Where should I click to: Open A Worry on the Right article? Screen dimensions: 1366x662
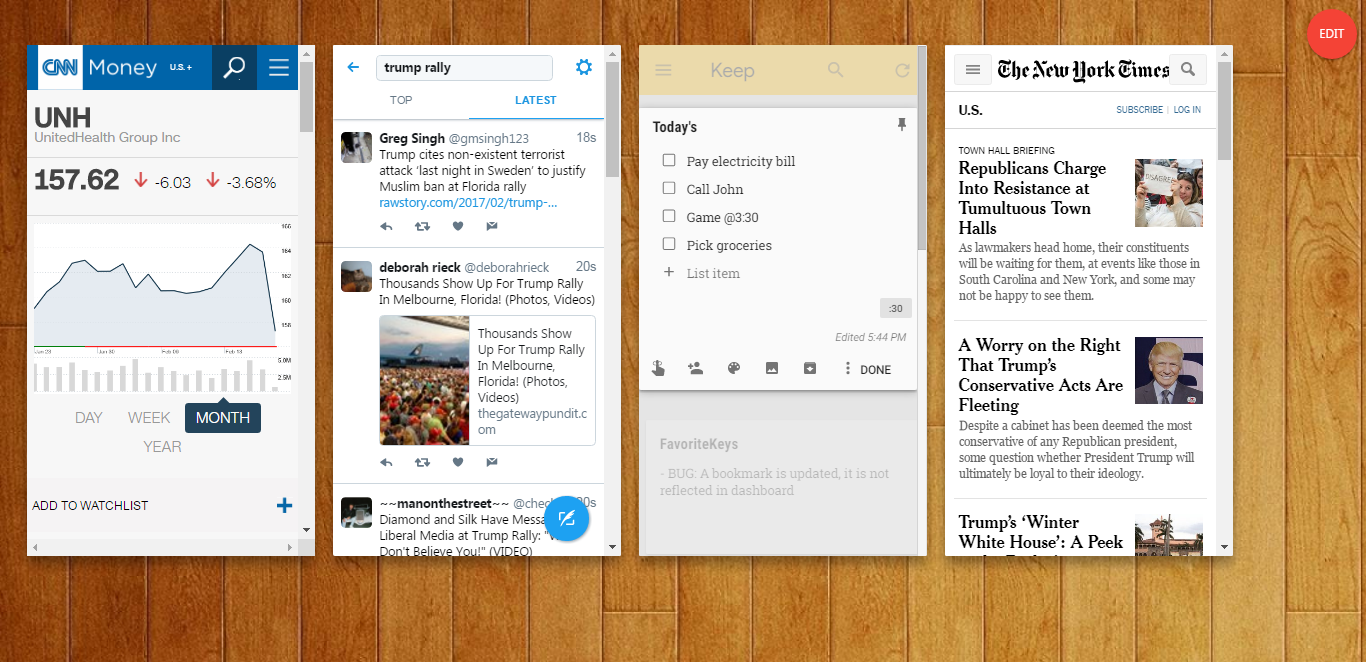point(1040,375)
